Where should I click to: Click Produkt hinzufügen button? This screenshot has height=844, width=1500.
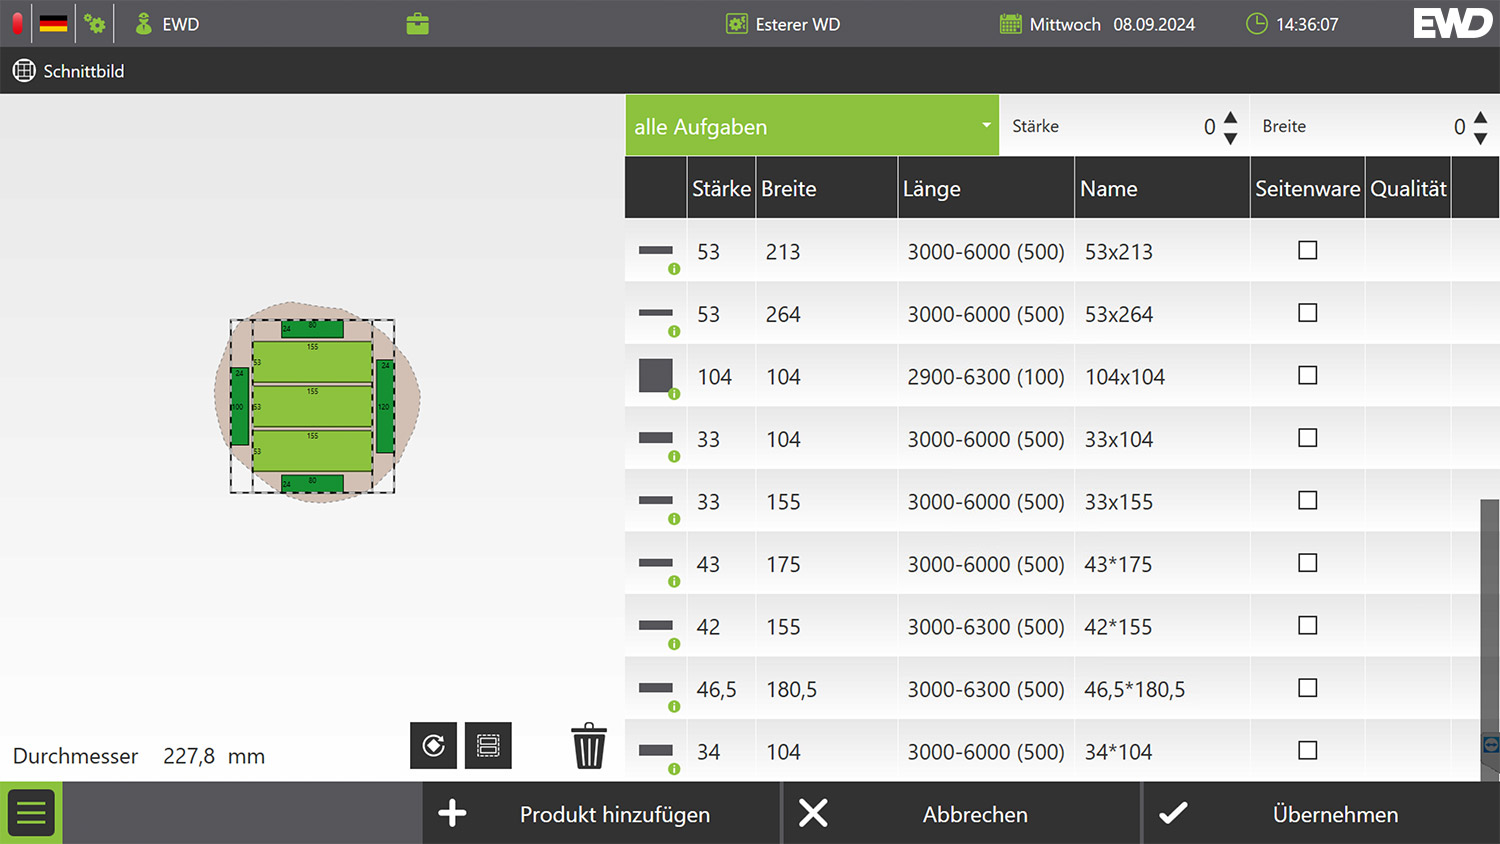point(601,814)
